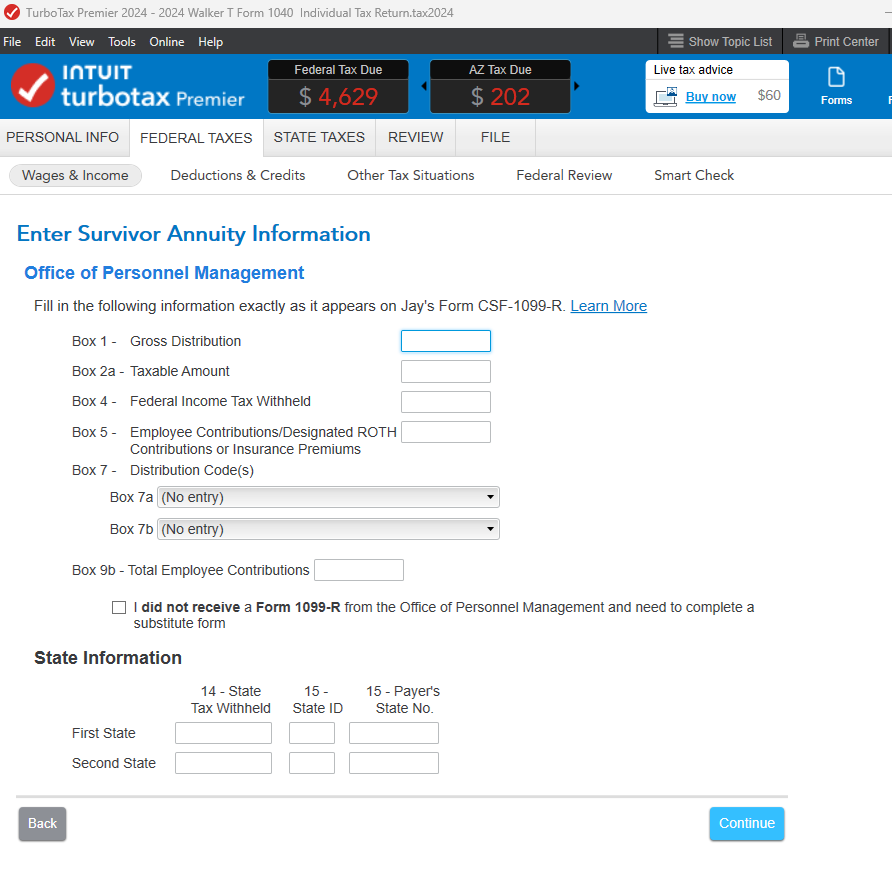Click the Second State ID field

312,763
